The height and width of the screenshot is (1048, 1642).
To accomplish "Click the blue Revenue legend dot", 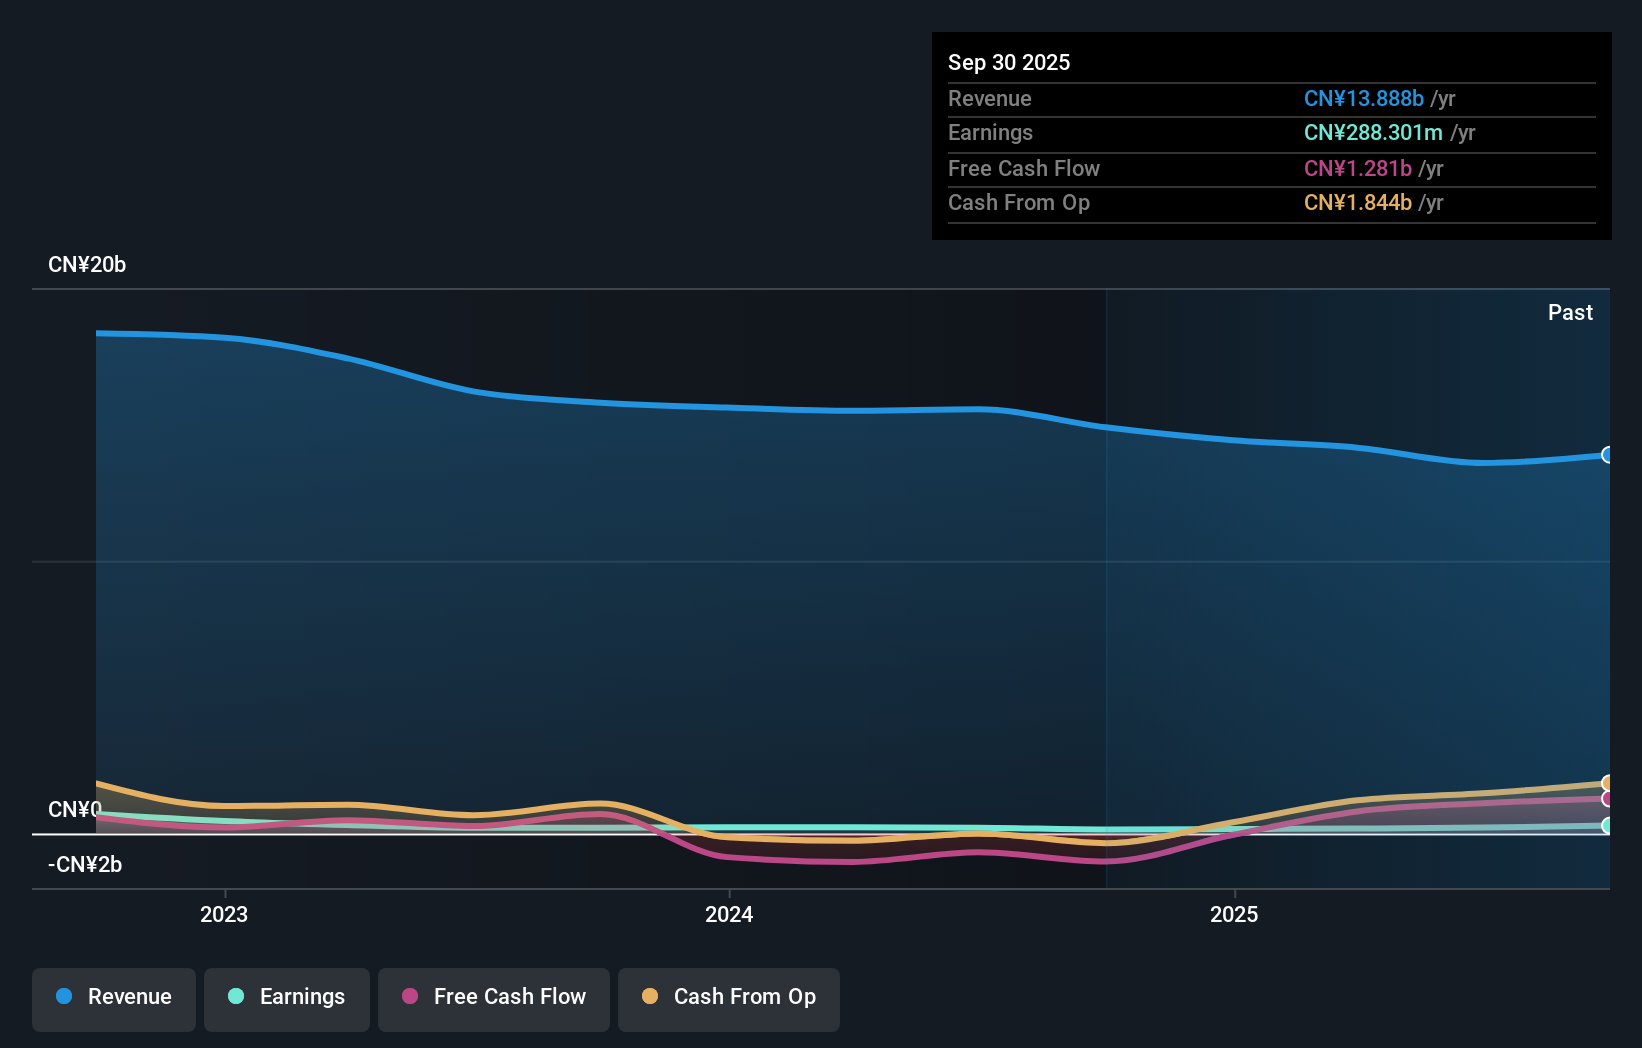I will coord(64,996).
